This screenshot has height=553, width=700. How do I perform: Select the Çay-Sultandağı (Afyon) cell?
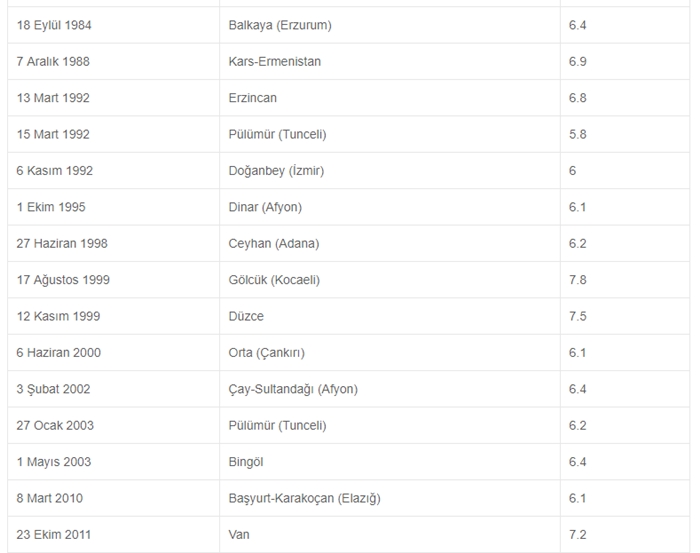tap(292, 389)
